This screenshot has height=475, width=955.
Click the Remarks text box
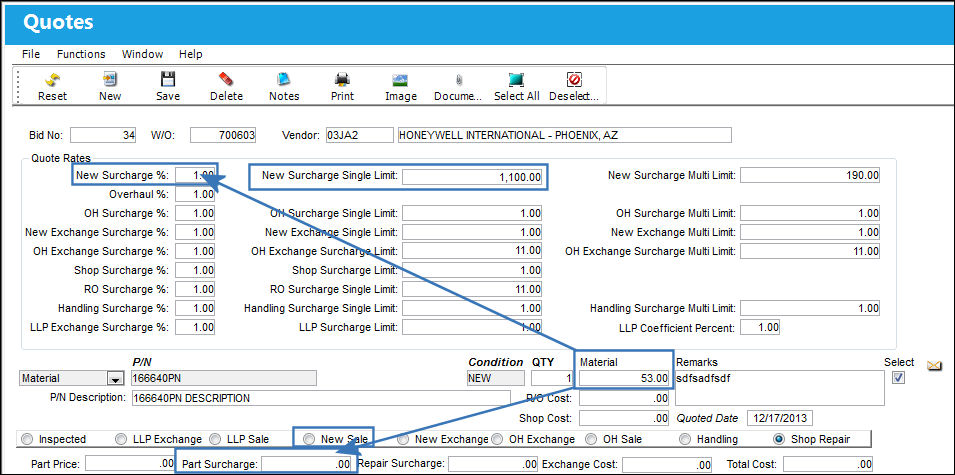(780, 388)
